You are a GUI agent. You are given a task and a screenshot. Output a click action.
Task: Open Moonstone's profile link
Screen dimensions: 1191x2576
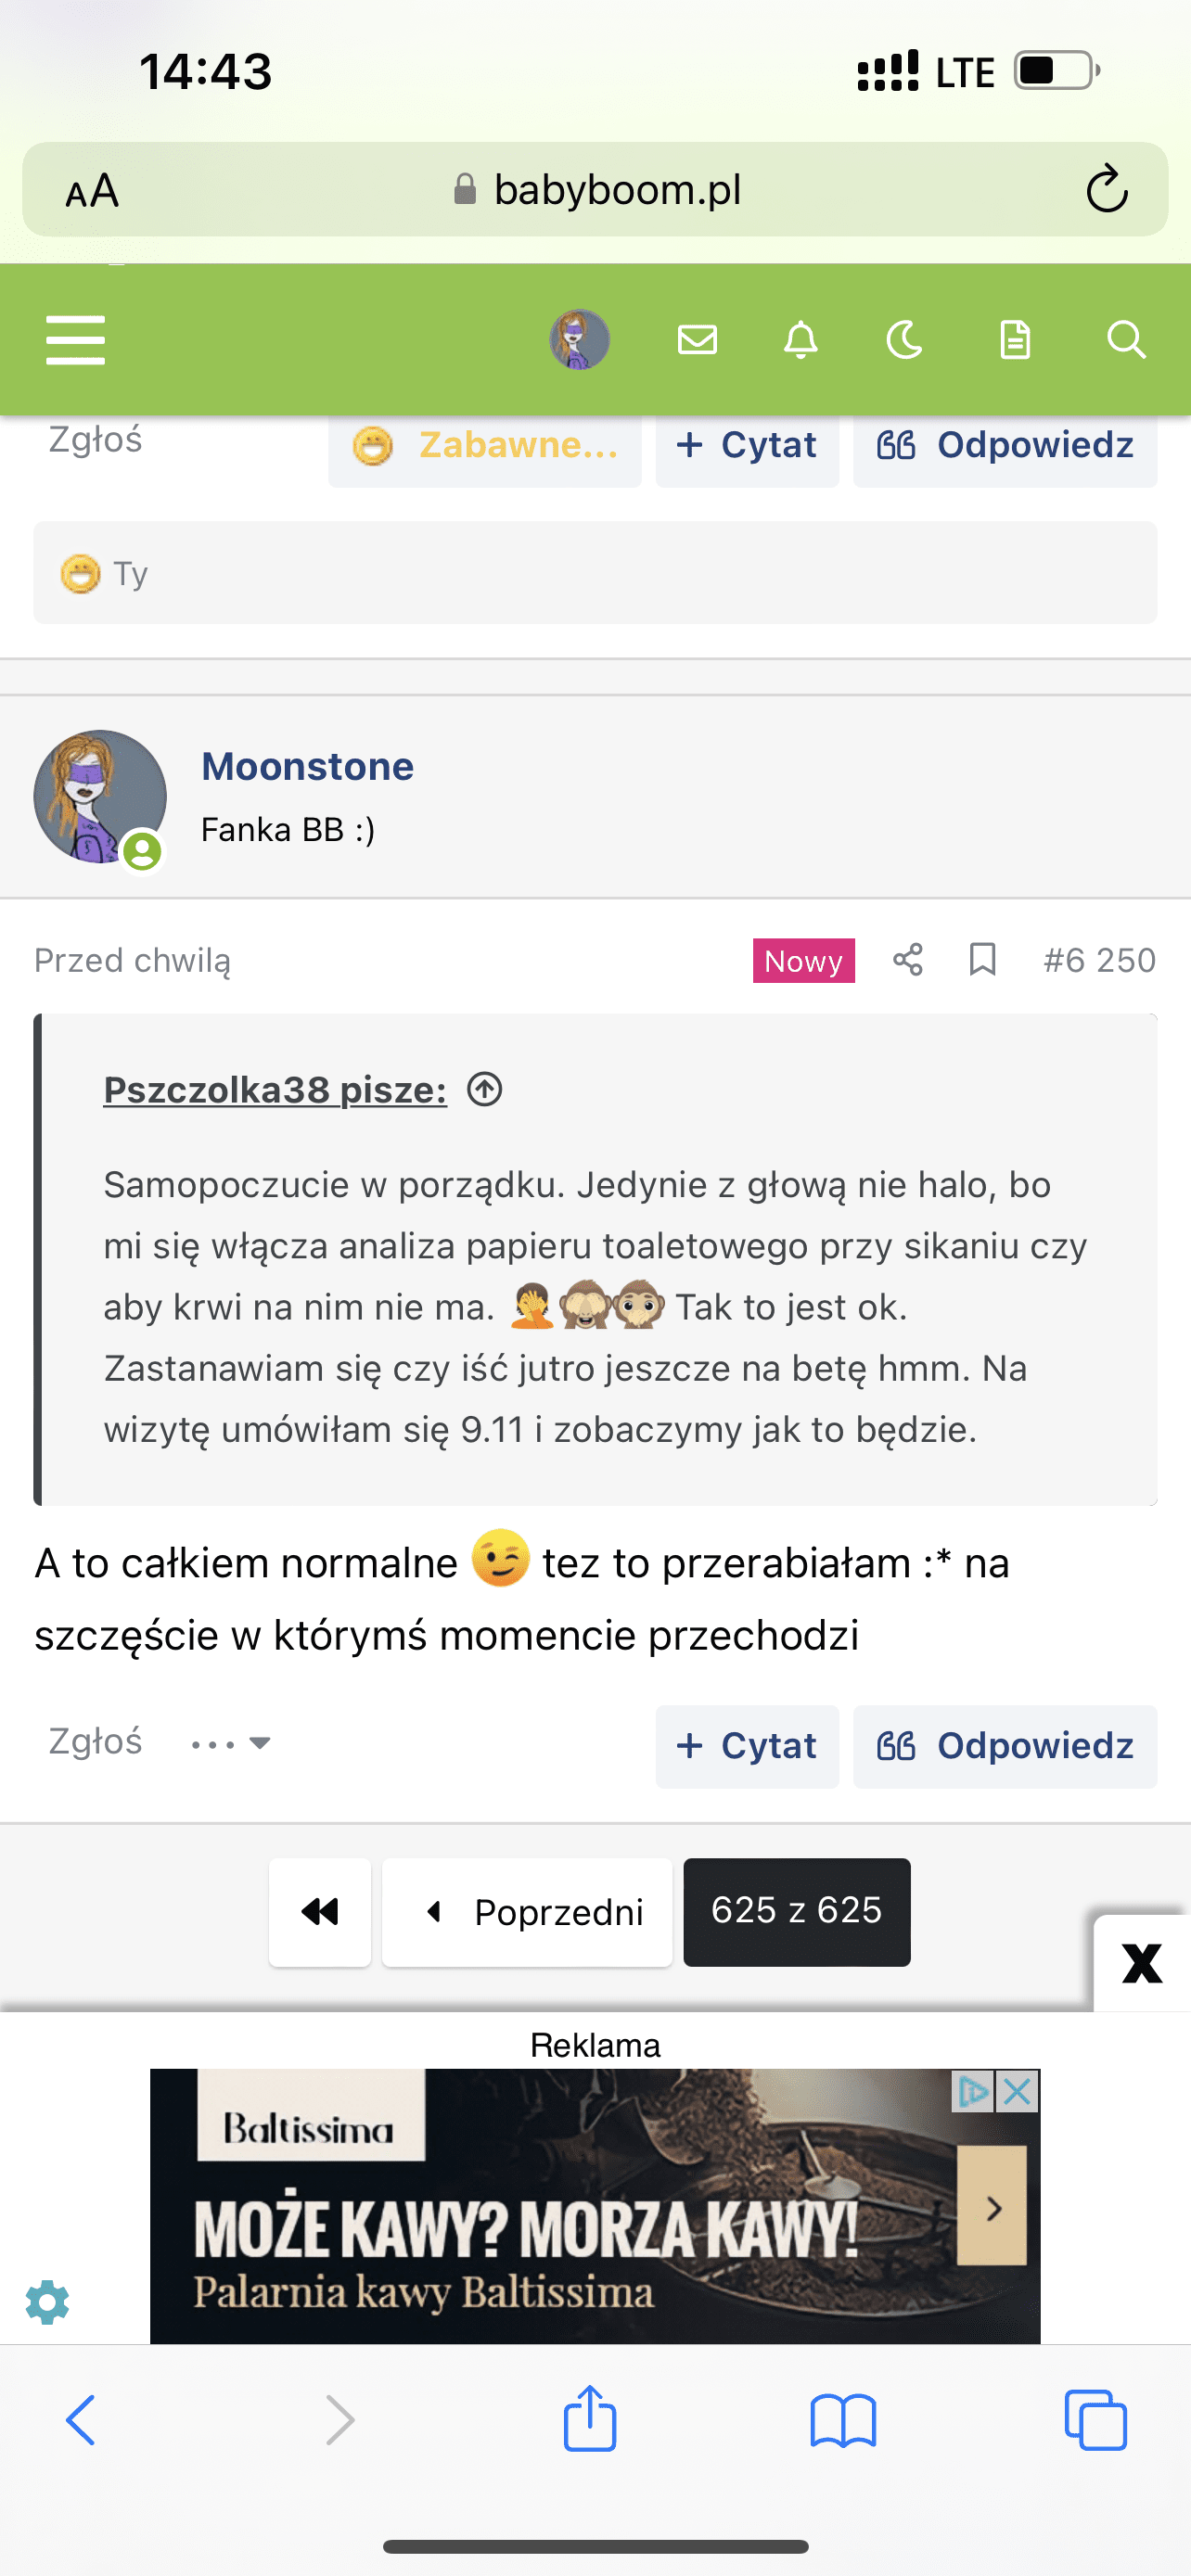point(307,767)
